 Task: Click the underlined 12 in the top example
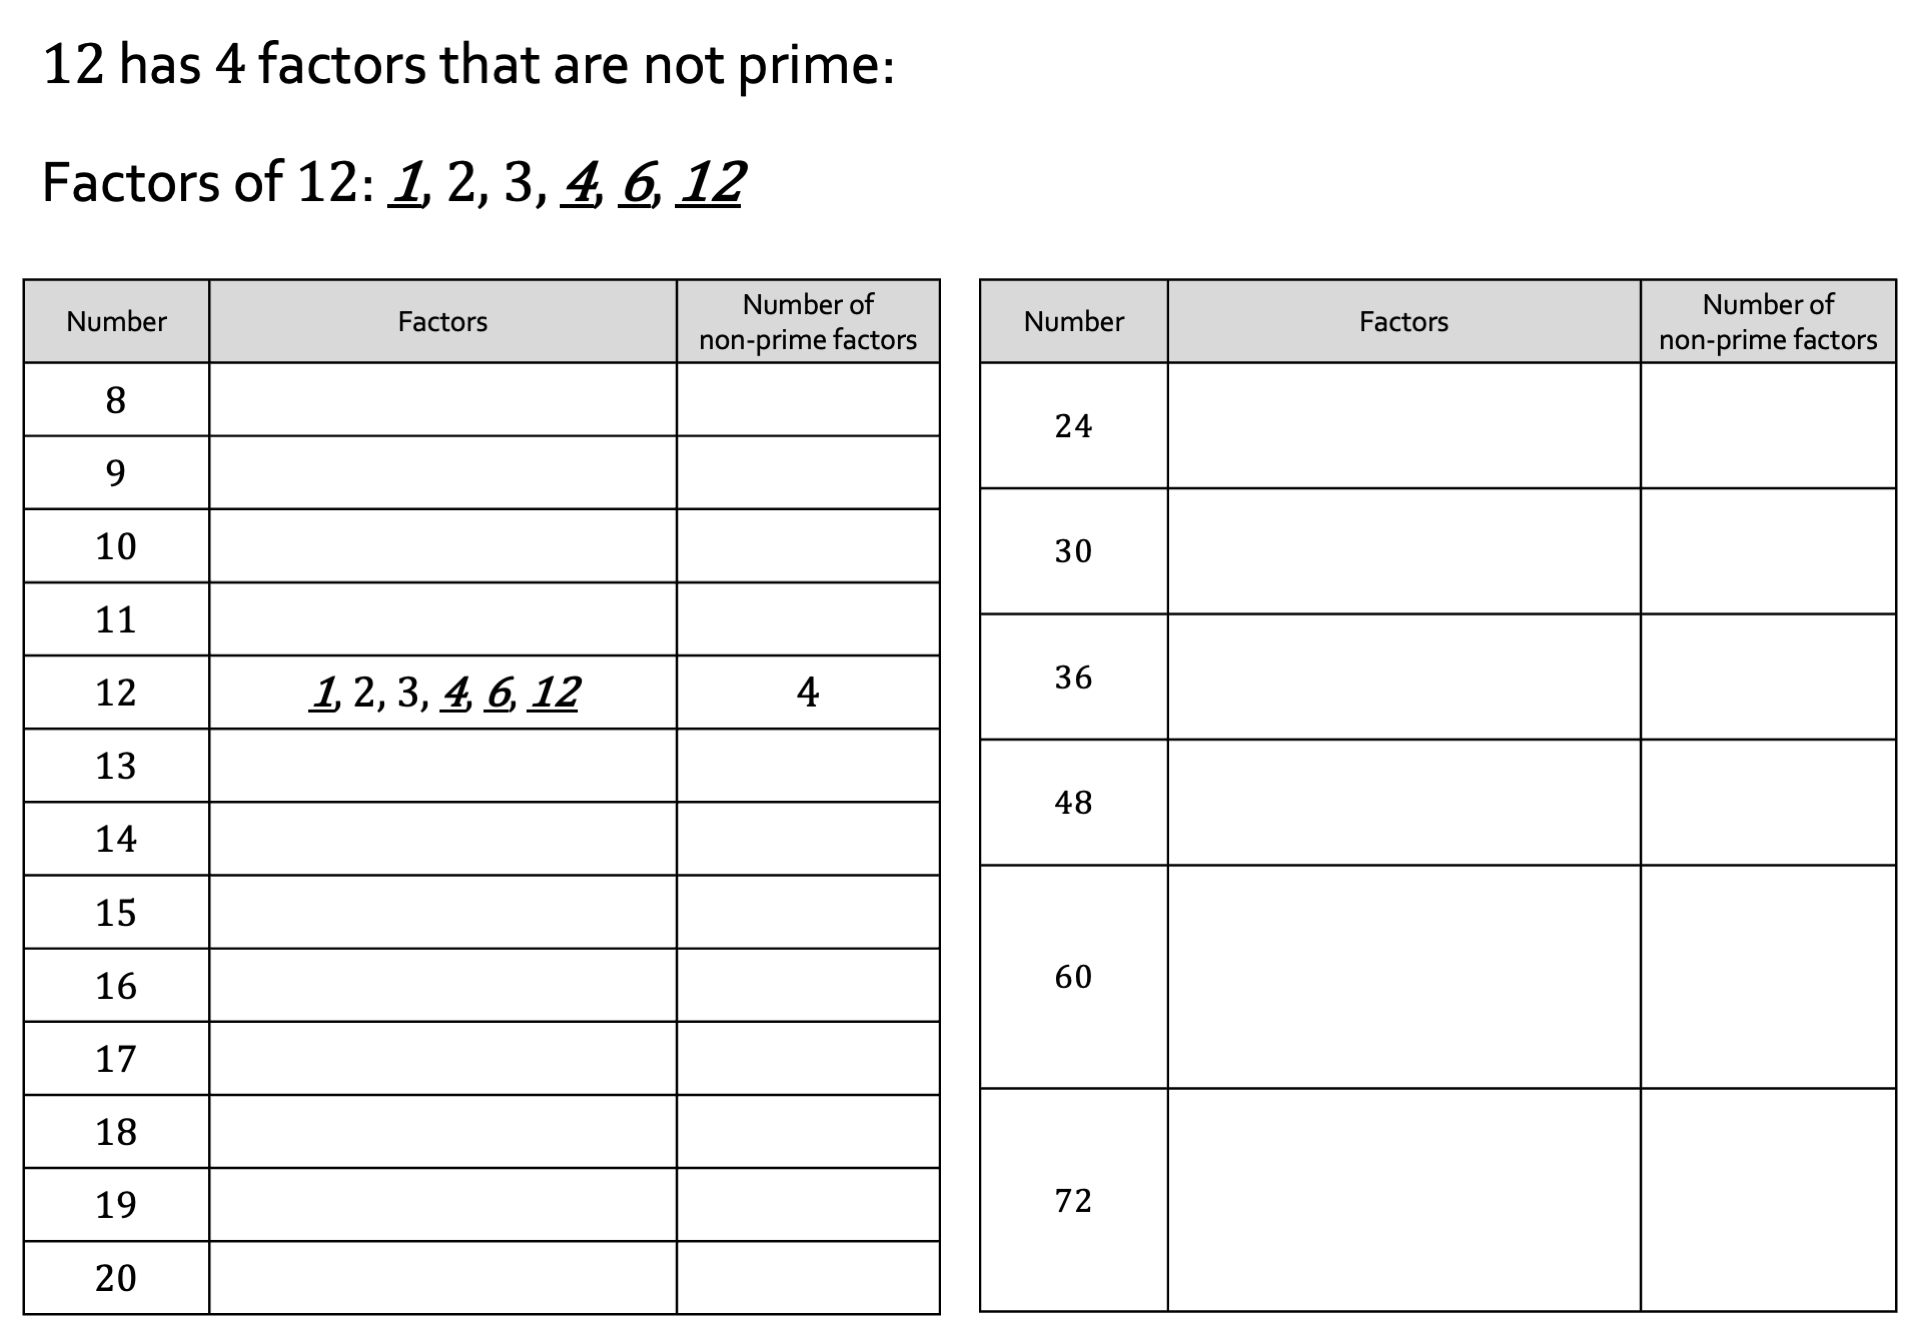point(710,183)
